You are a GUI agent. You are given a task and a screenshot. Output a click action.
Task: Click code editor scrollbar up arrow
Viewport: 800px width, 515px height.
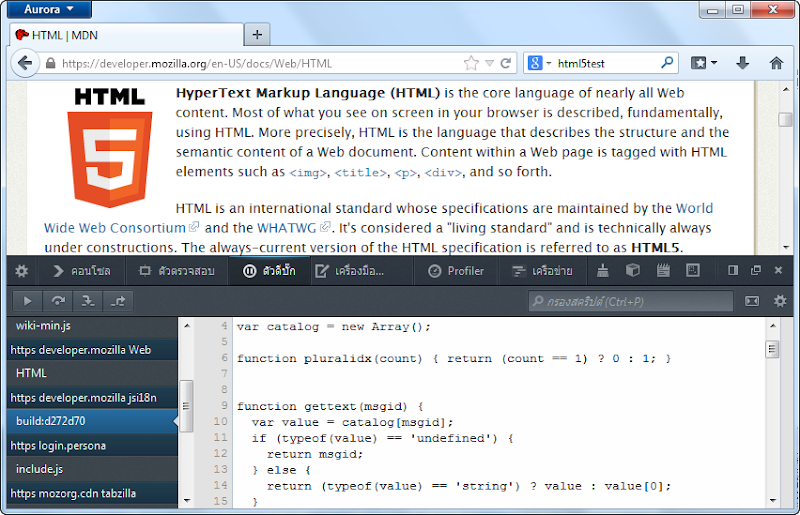coord(772,325)
